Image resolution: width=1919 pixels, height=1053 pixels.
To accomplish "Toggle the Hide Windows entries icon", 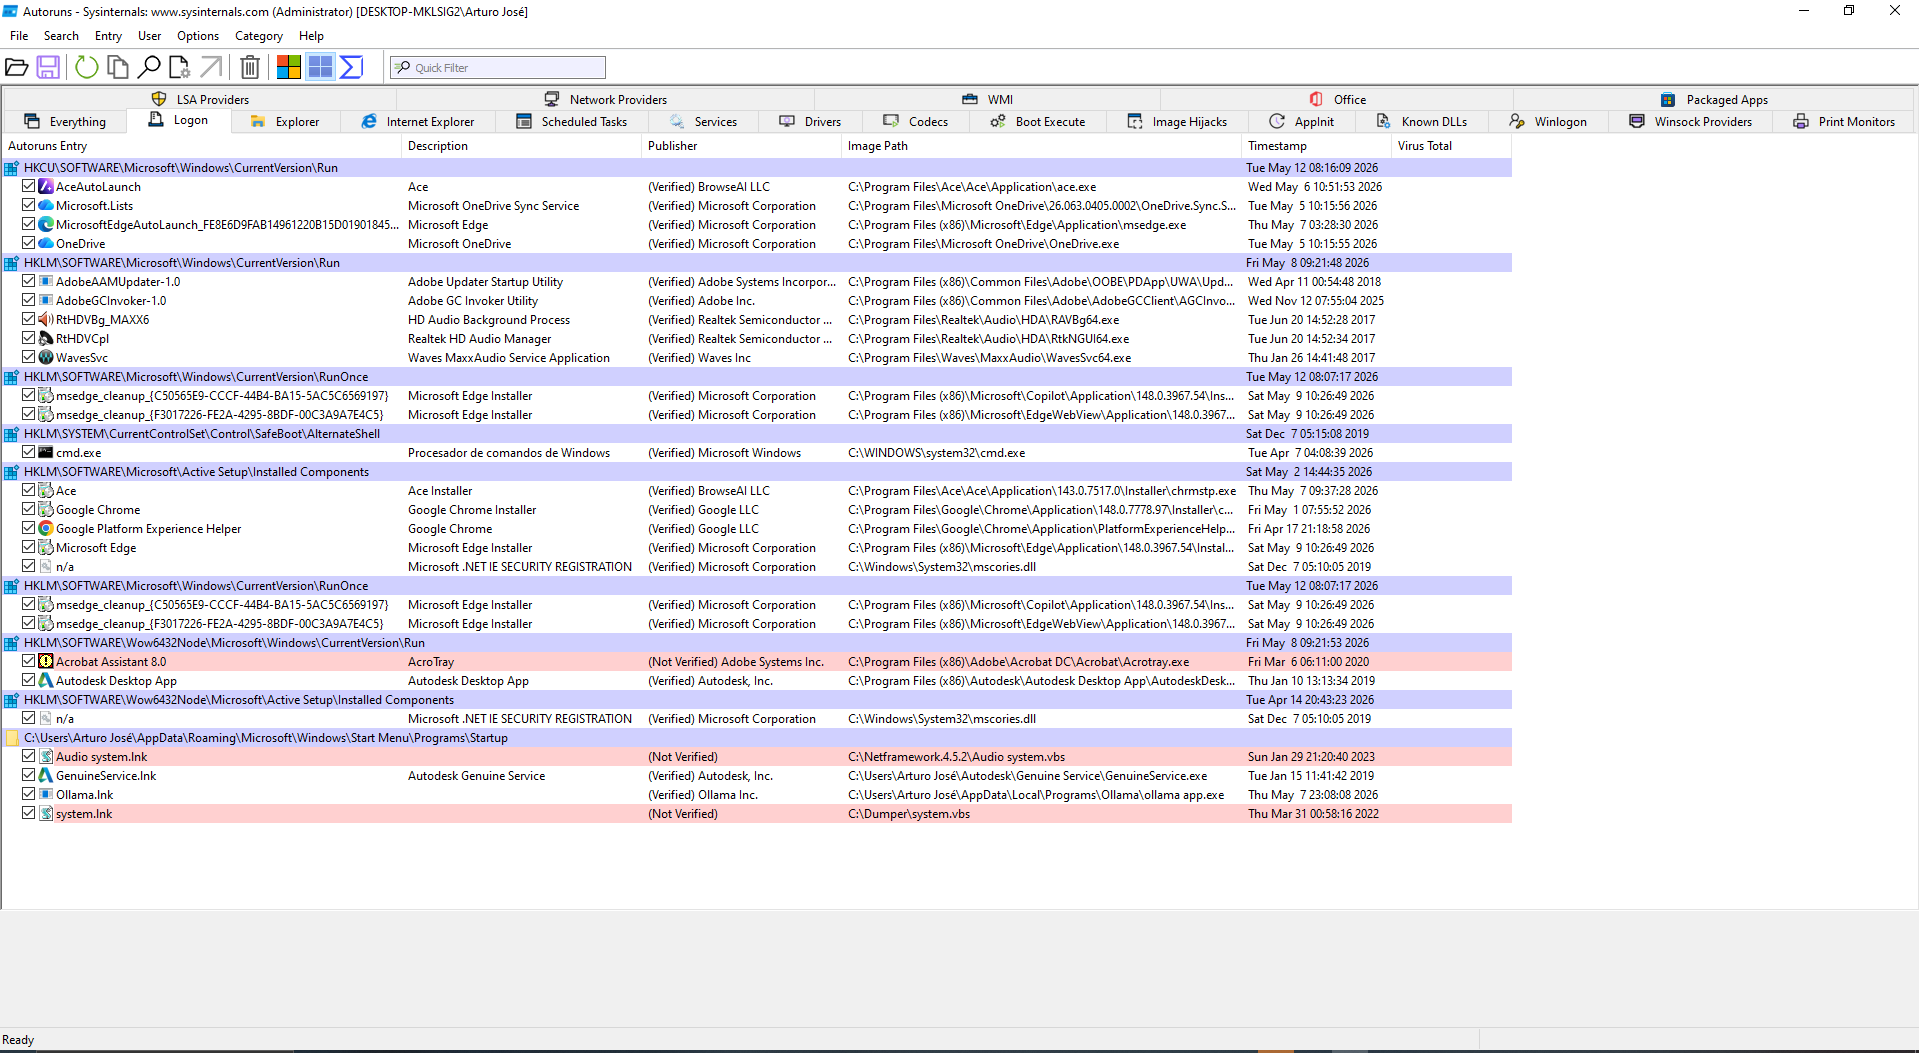I will 320,67.
